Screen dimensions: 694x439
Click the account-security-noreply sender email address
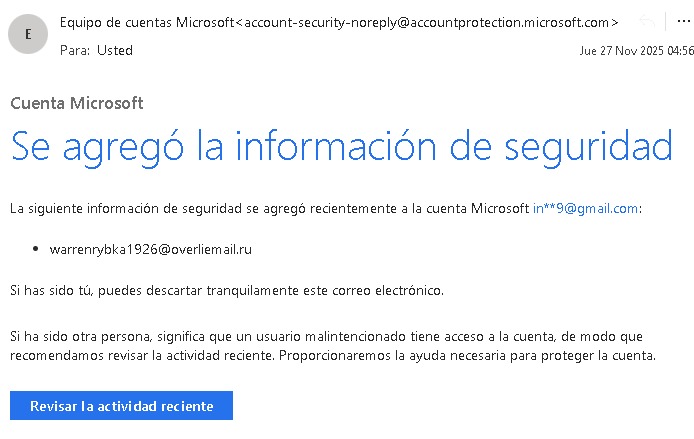coord(432,21)
